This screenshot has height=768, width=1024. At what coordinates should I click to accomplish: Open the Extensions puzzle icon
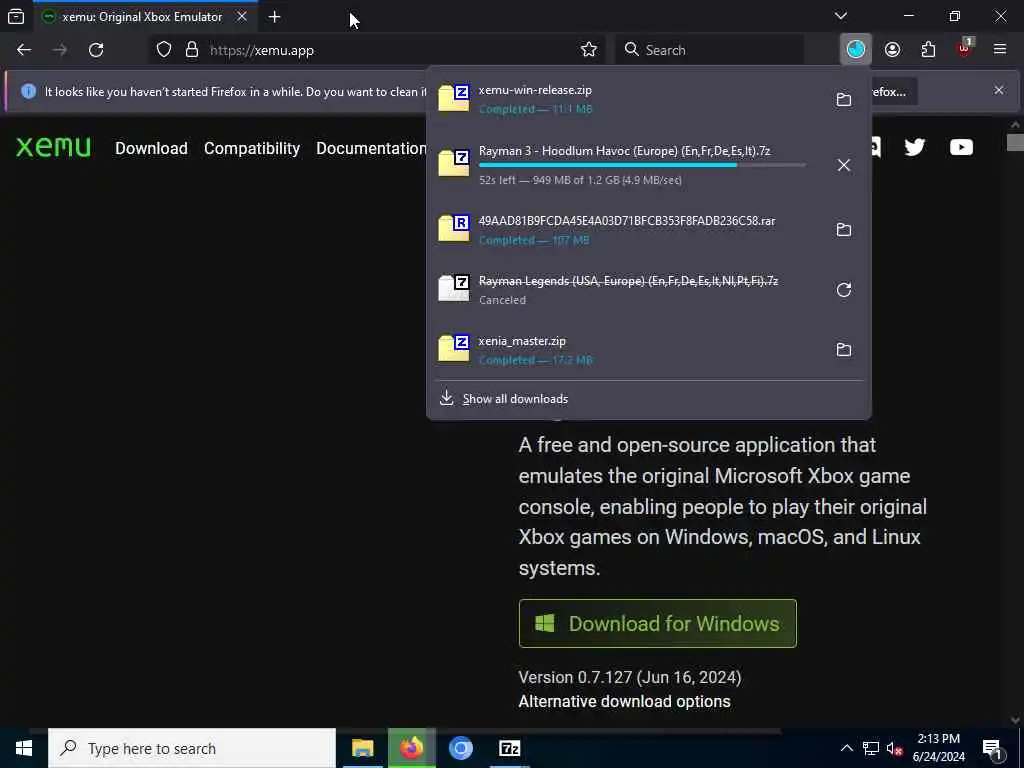(x=928, y=50)
